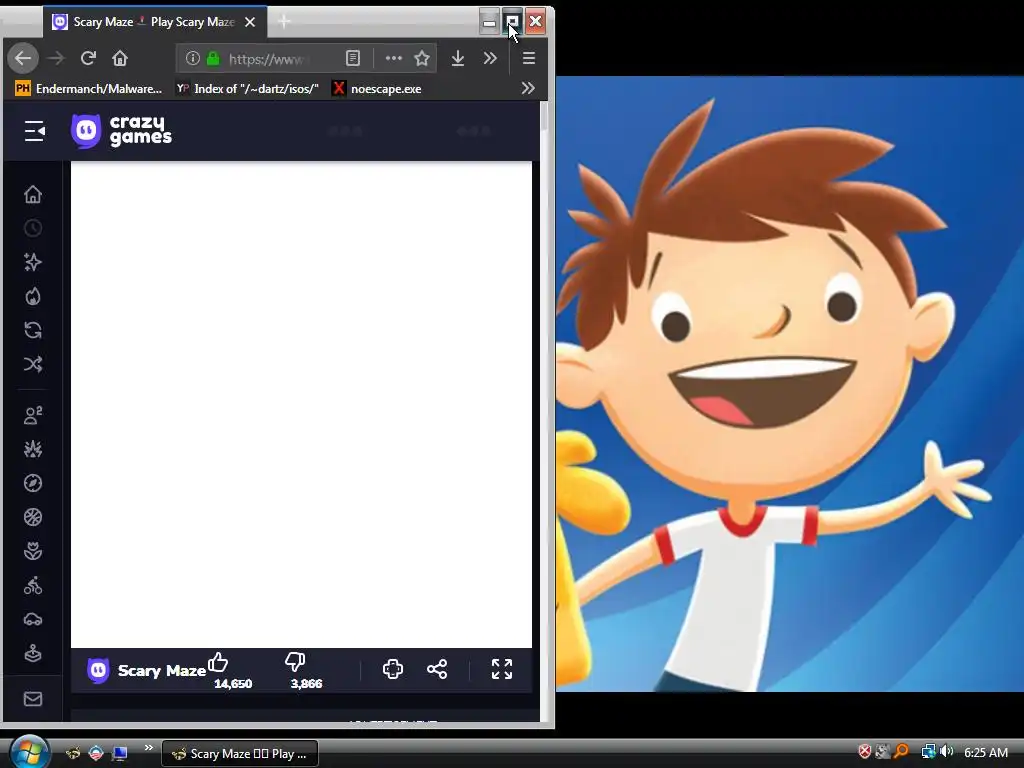This screenshot has width=1024, height=768.
Task: Open the Action category burst icon
Action: (x=33, y=449)
